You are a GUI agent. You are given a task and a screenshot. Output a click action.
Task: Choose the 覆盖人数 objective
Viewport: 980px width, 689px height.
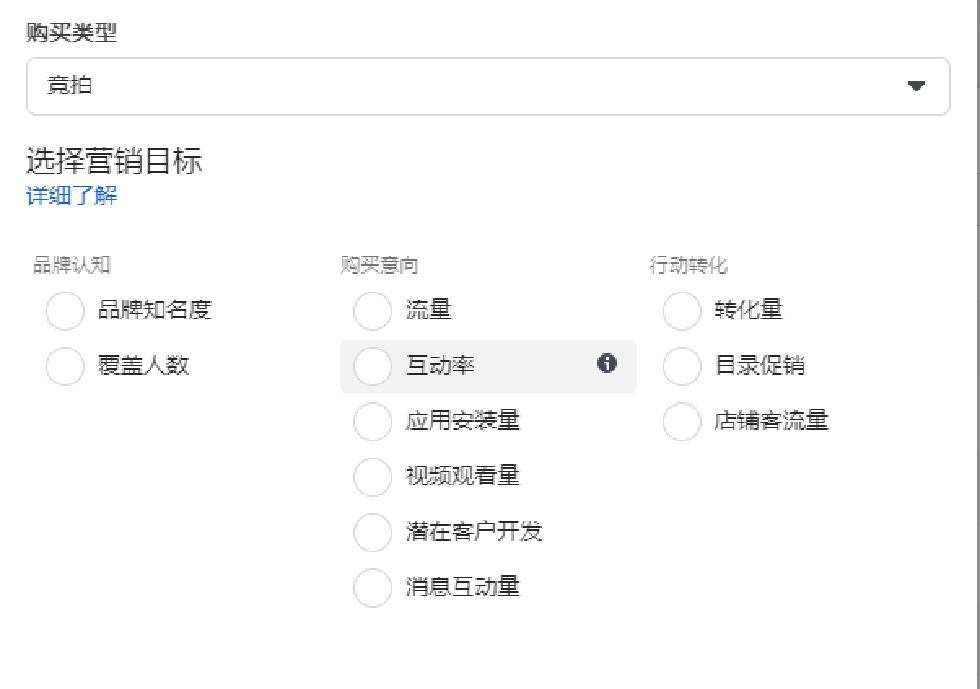click(65, 367)
